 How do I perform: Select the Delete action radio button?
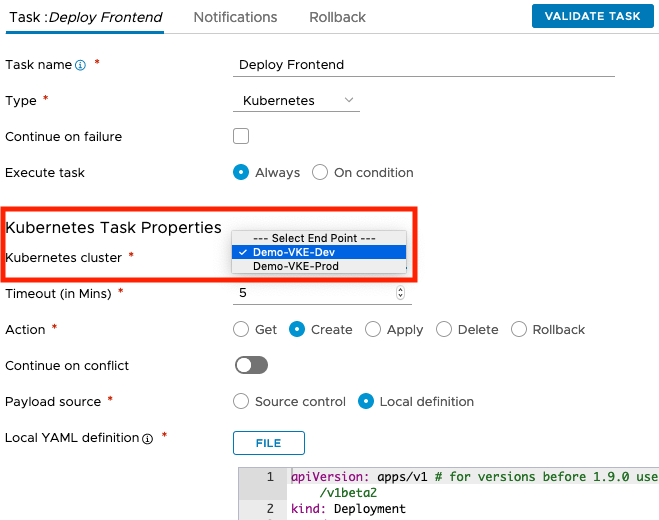[444, 330]
